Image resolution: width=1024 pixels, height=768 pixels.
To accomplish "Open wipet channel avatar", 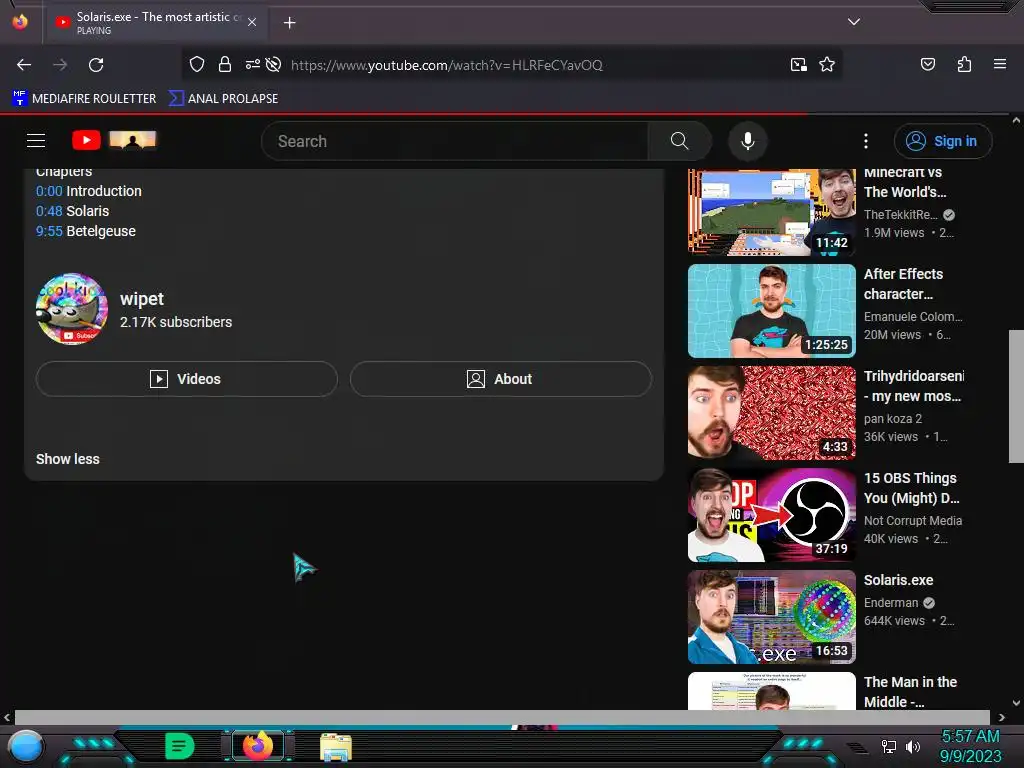I will (x=72, y=309).
